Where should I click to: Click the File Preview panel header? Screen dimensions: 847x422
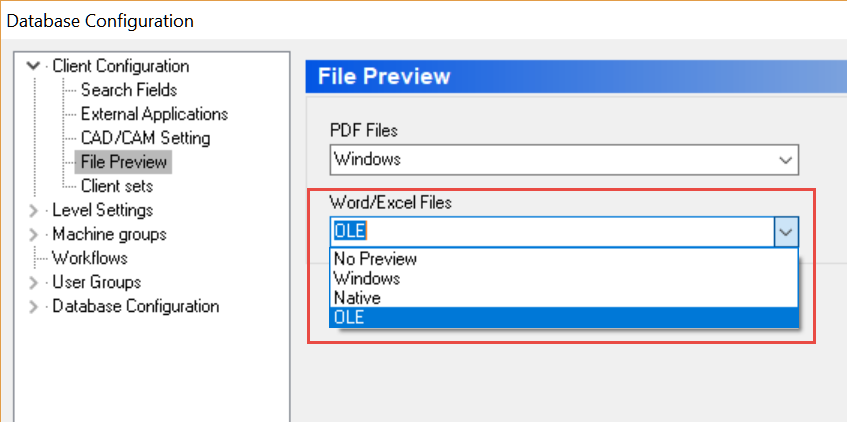(576, 76)
